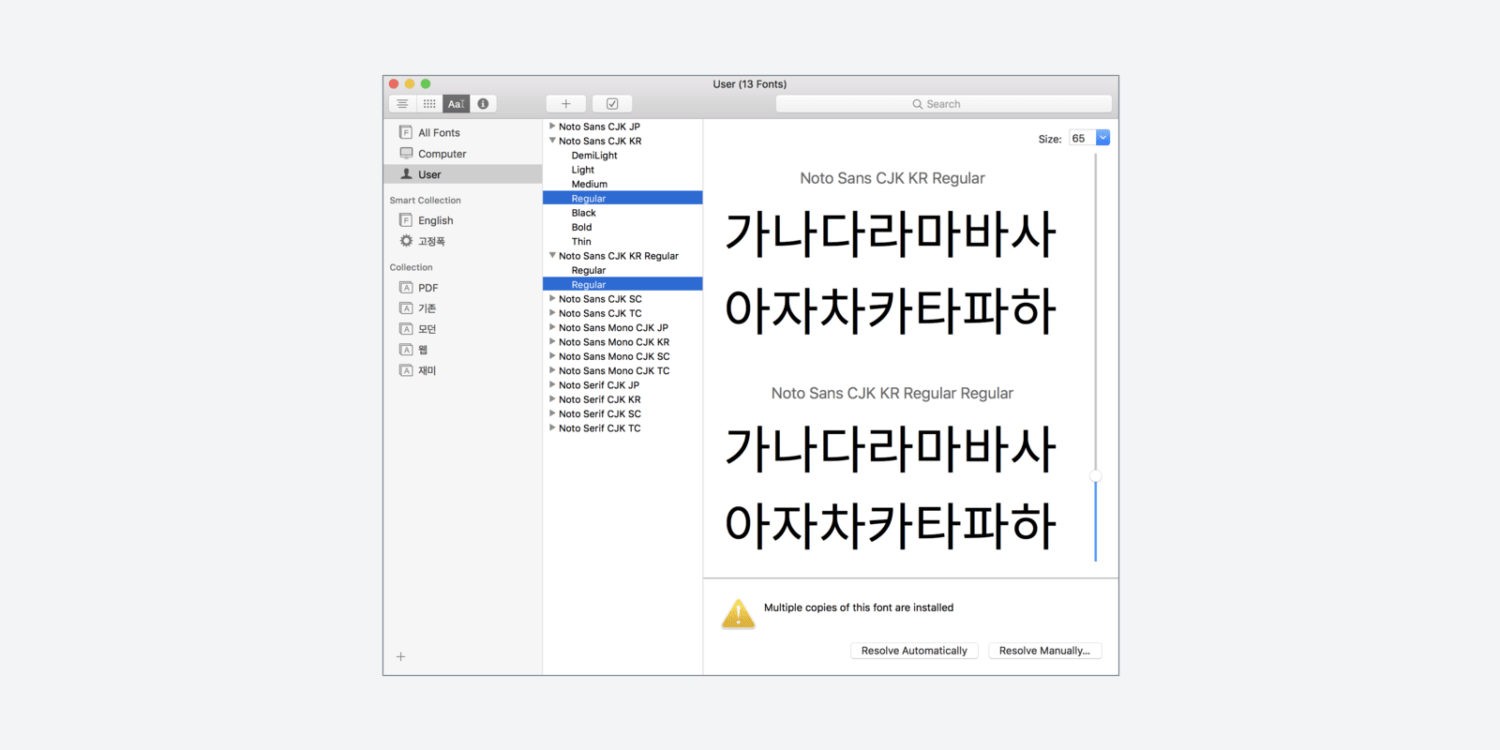This screenshot has width=1500, height=750.
Task: Open 기존 collection
Action: click(x=463, y=308)
